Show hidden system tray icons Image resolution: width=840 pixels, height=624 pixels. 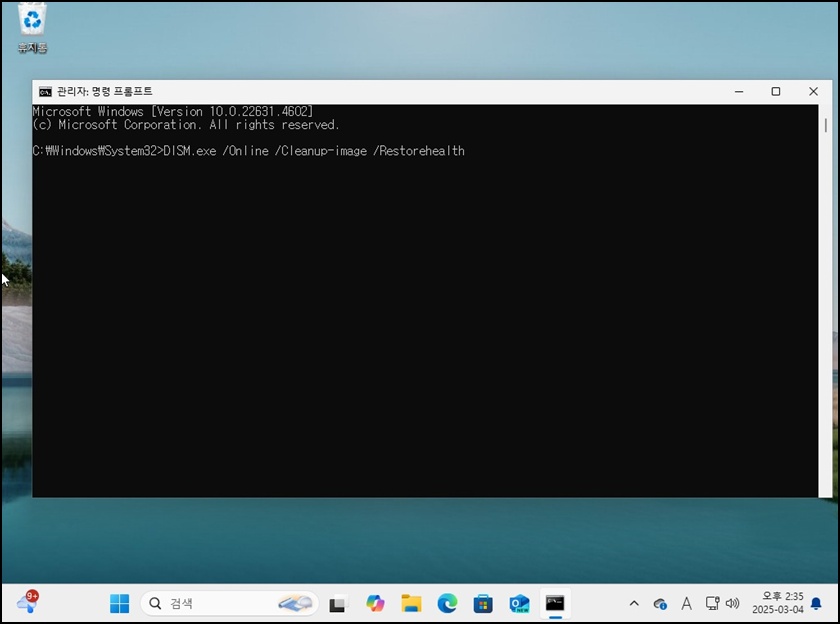click(x=634, y=604)
